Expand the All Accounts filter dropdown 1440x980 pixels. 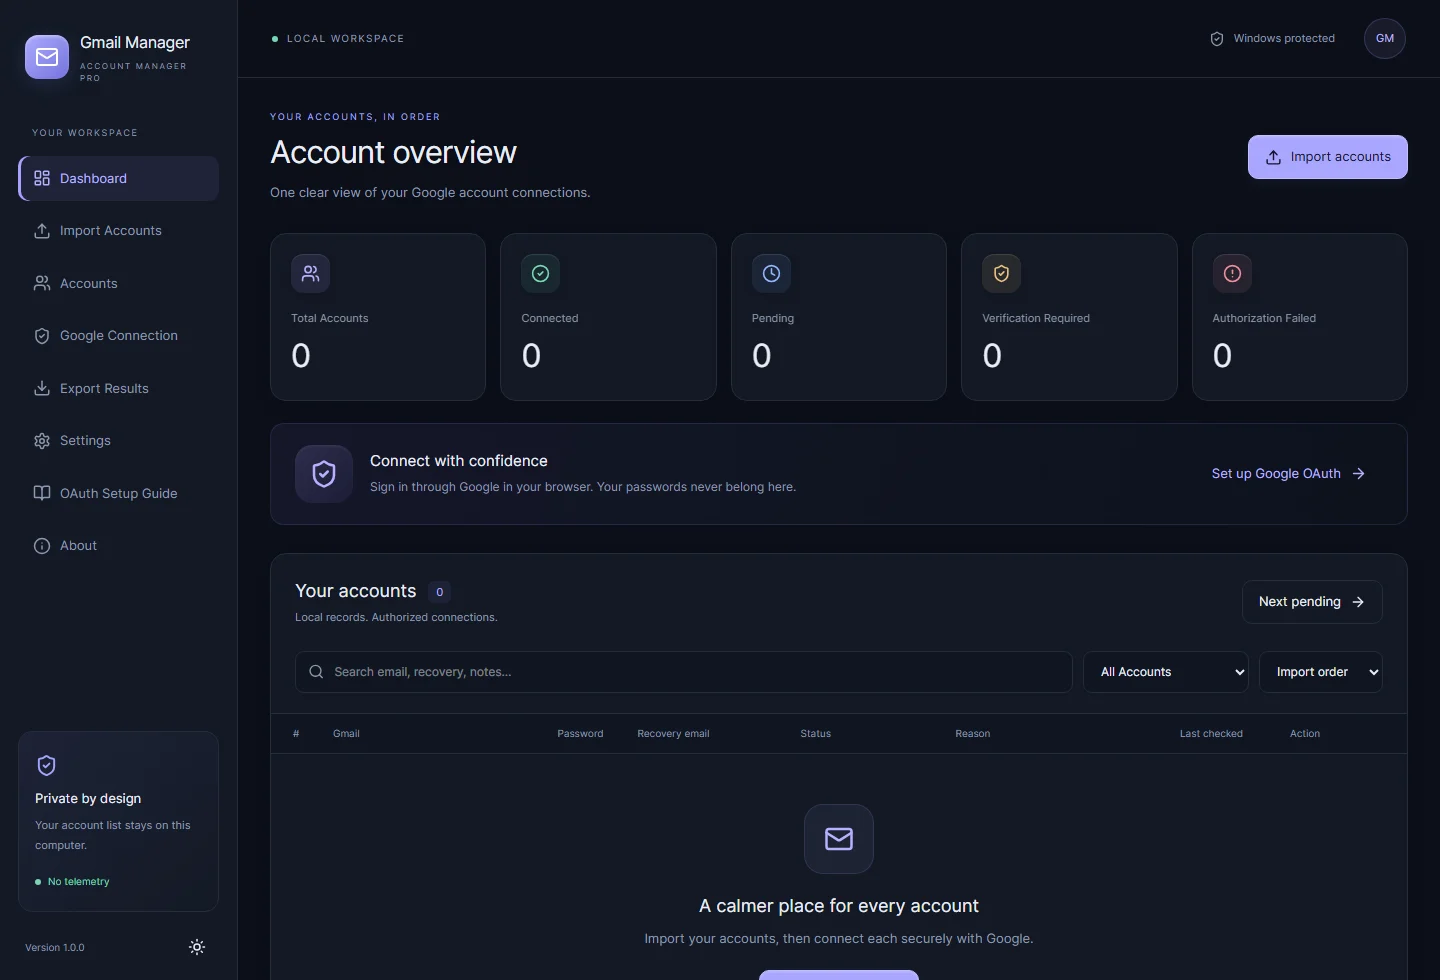[1166, 672]
